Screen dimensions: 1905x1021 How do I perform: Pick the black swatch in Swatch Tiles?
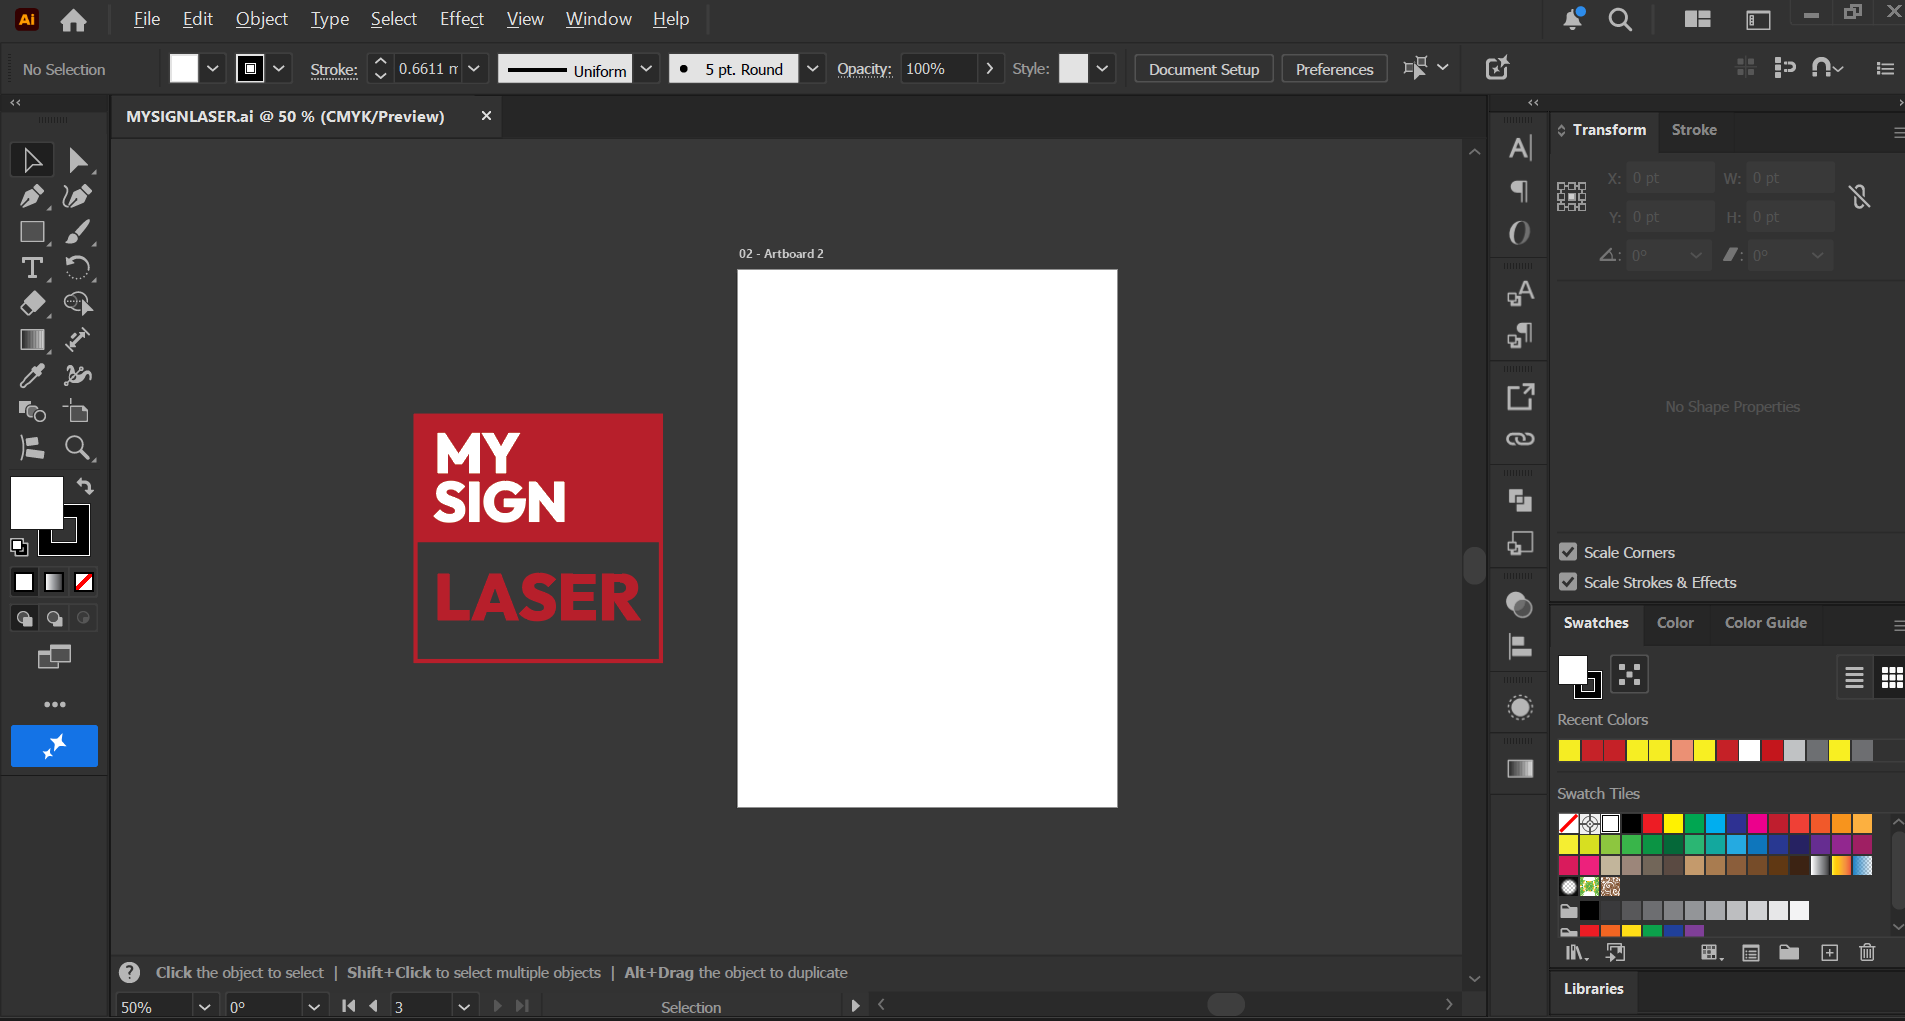pos(1631,824)
